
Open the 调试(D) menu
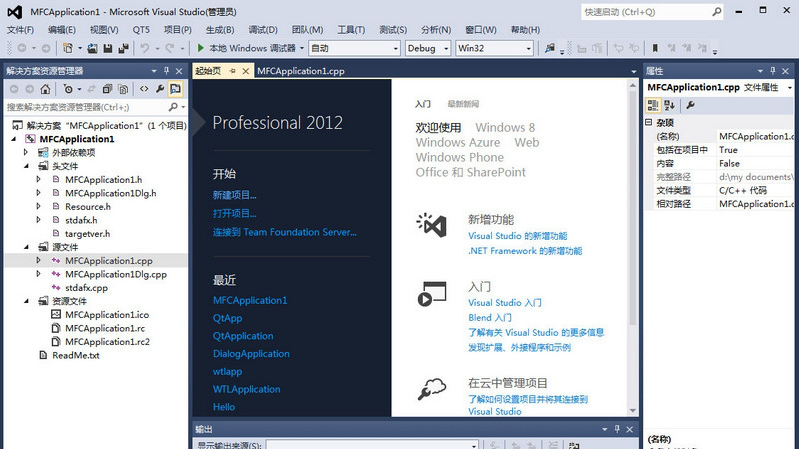tap(263, 30)
